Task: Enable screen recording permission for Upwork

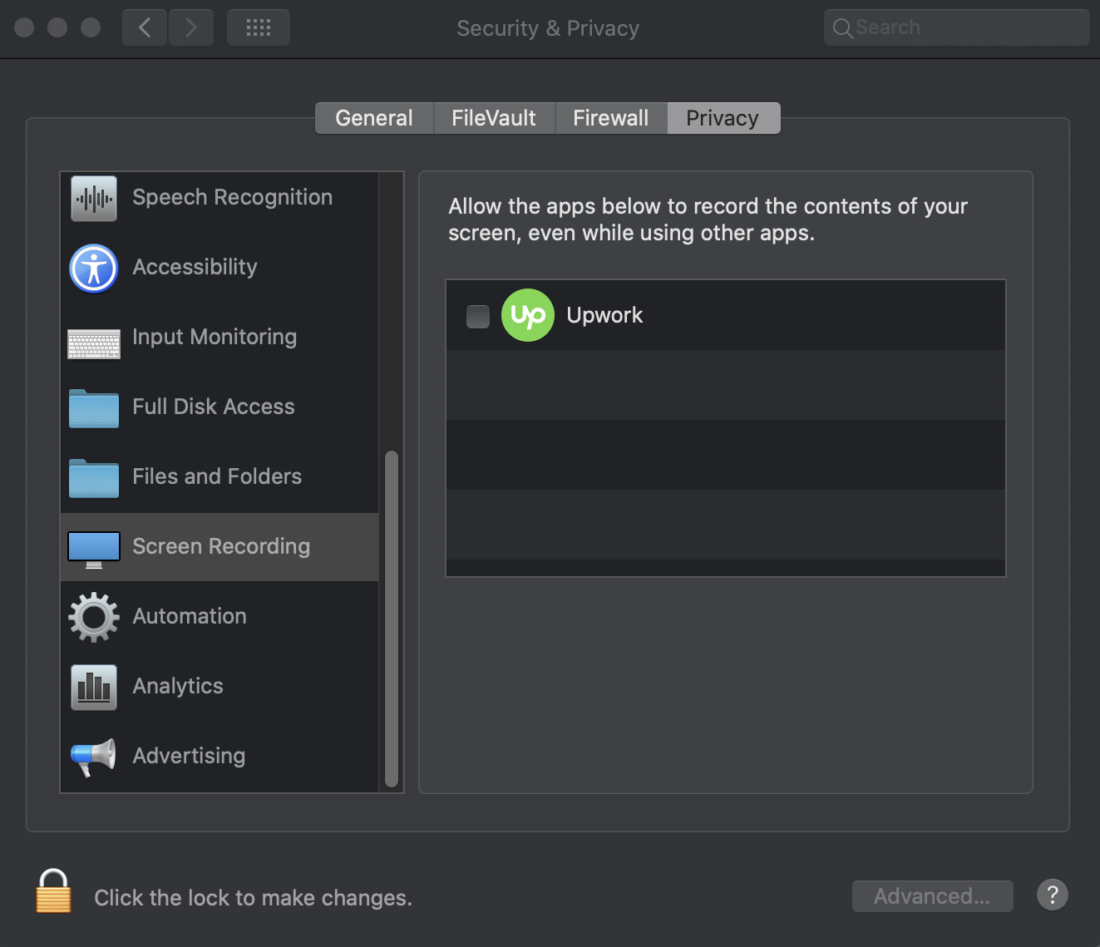Action: tap(478, 315)
